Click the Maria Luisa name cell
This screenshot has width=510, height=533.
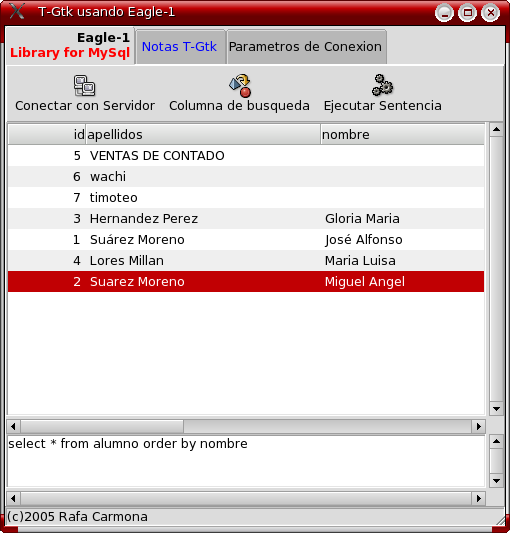point(360,261)
